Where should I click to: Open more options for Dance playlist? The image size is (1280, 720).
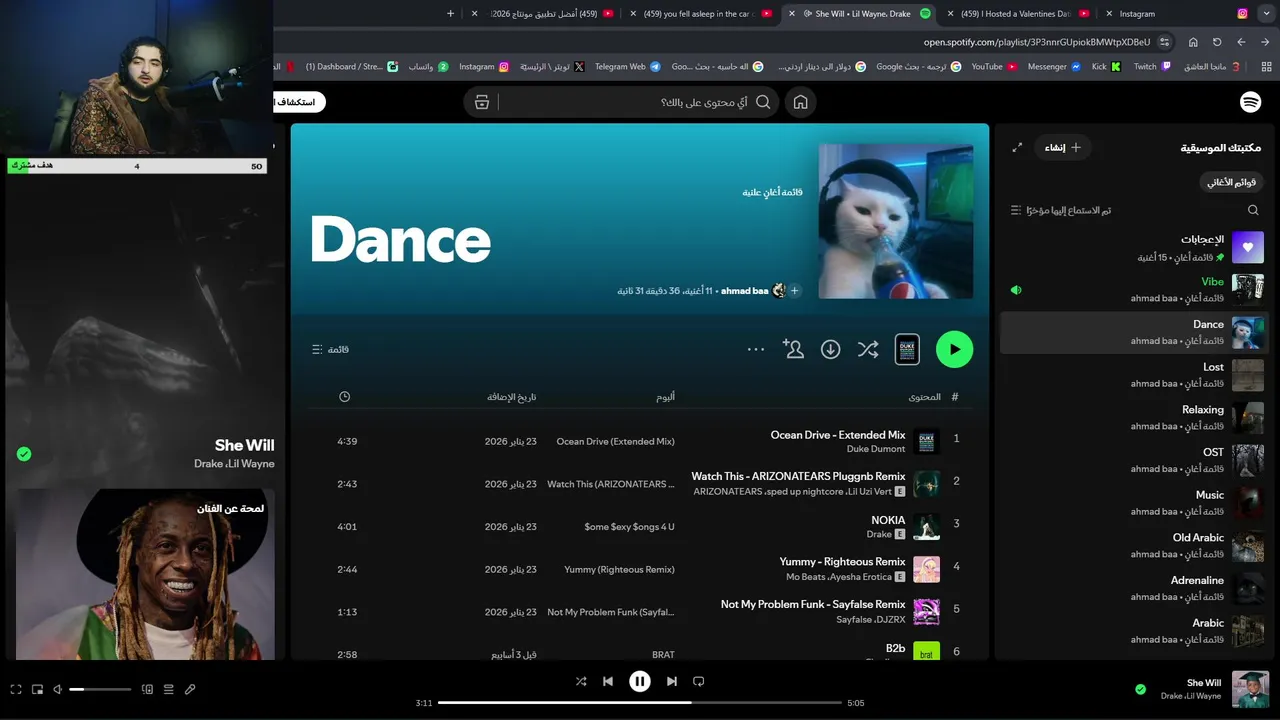pos(756,349)
